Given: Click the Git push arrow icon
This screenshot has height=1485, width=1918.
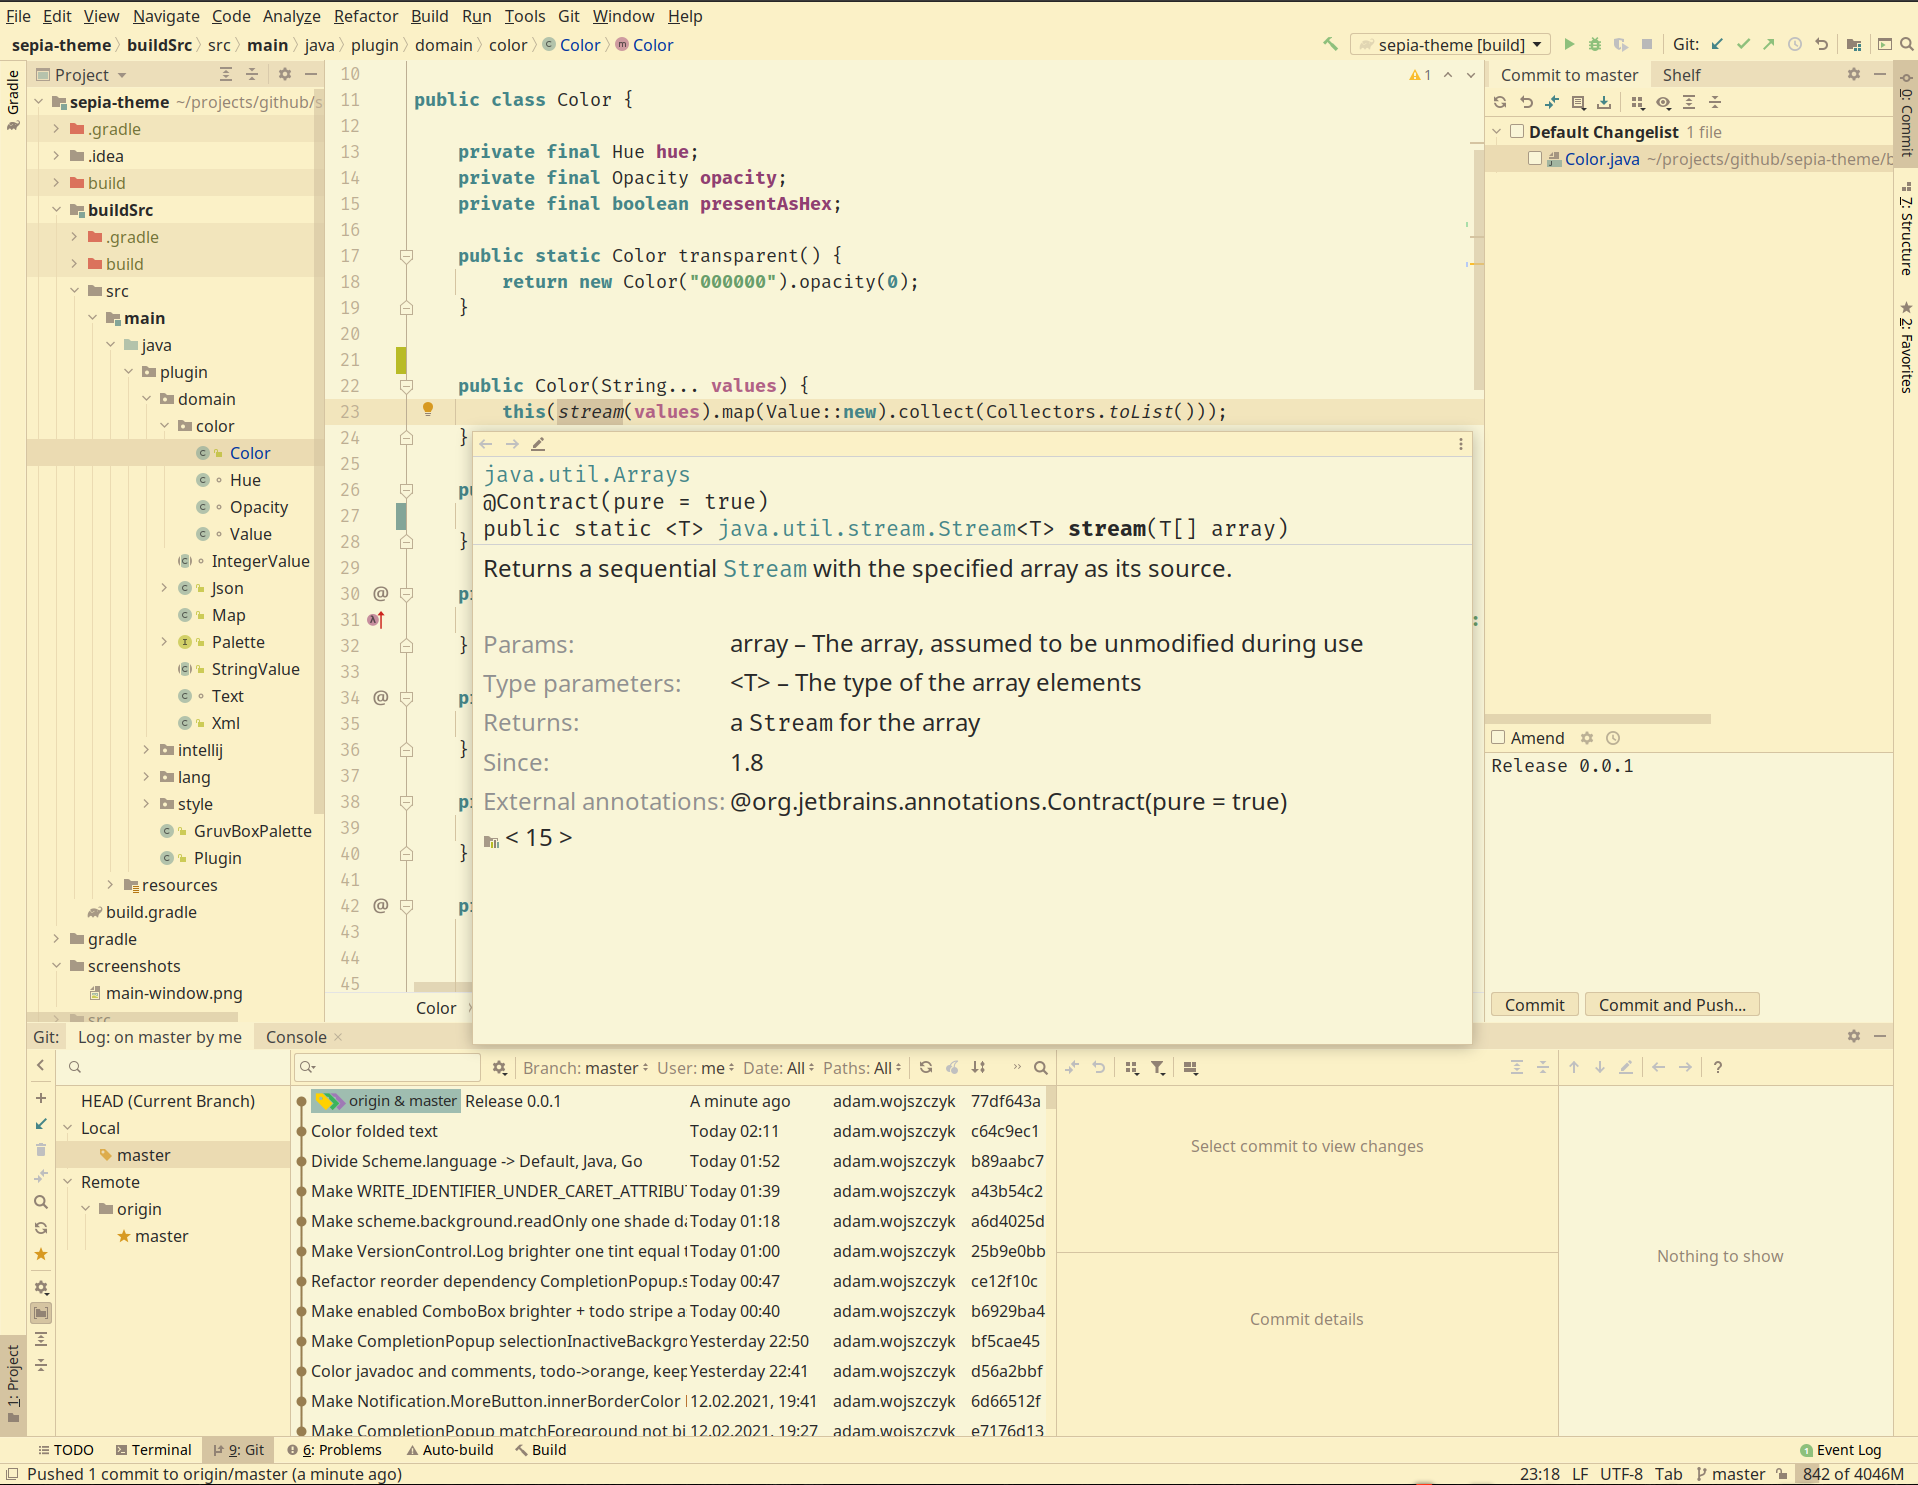Looking at the screenshot, I should click(x=1769, y=44).
